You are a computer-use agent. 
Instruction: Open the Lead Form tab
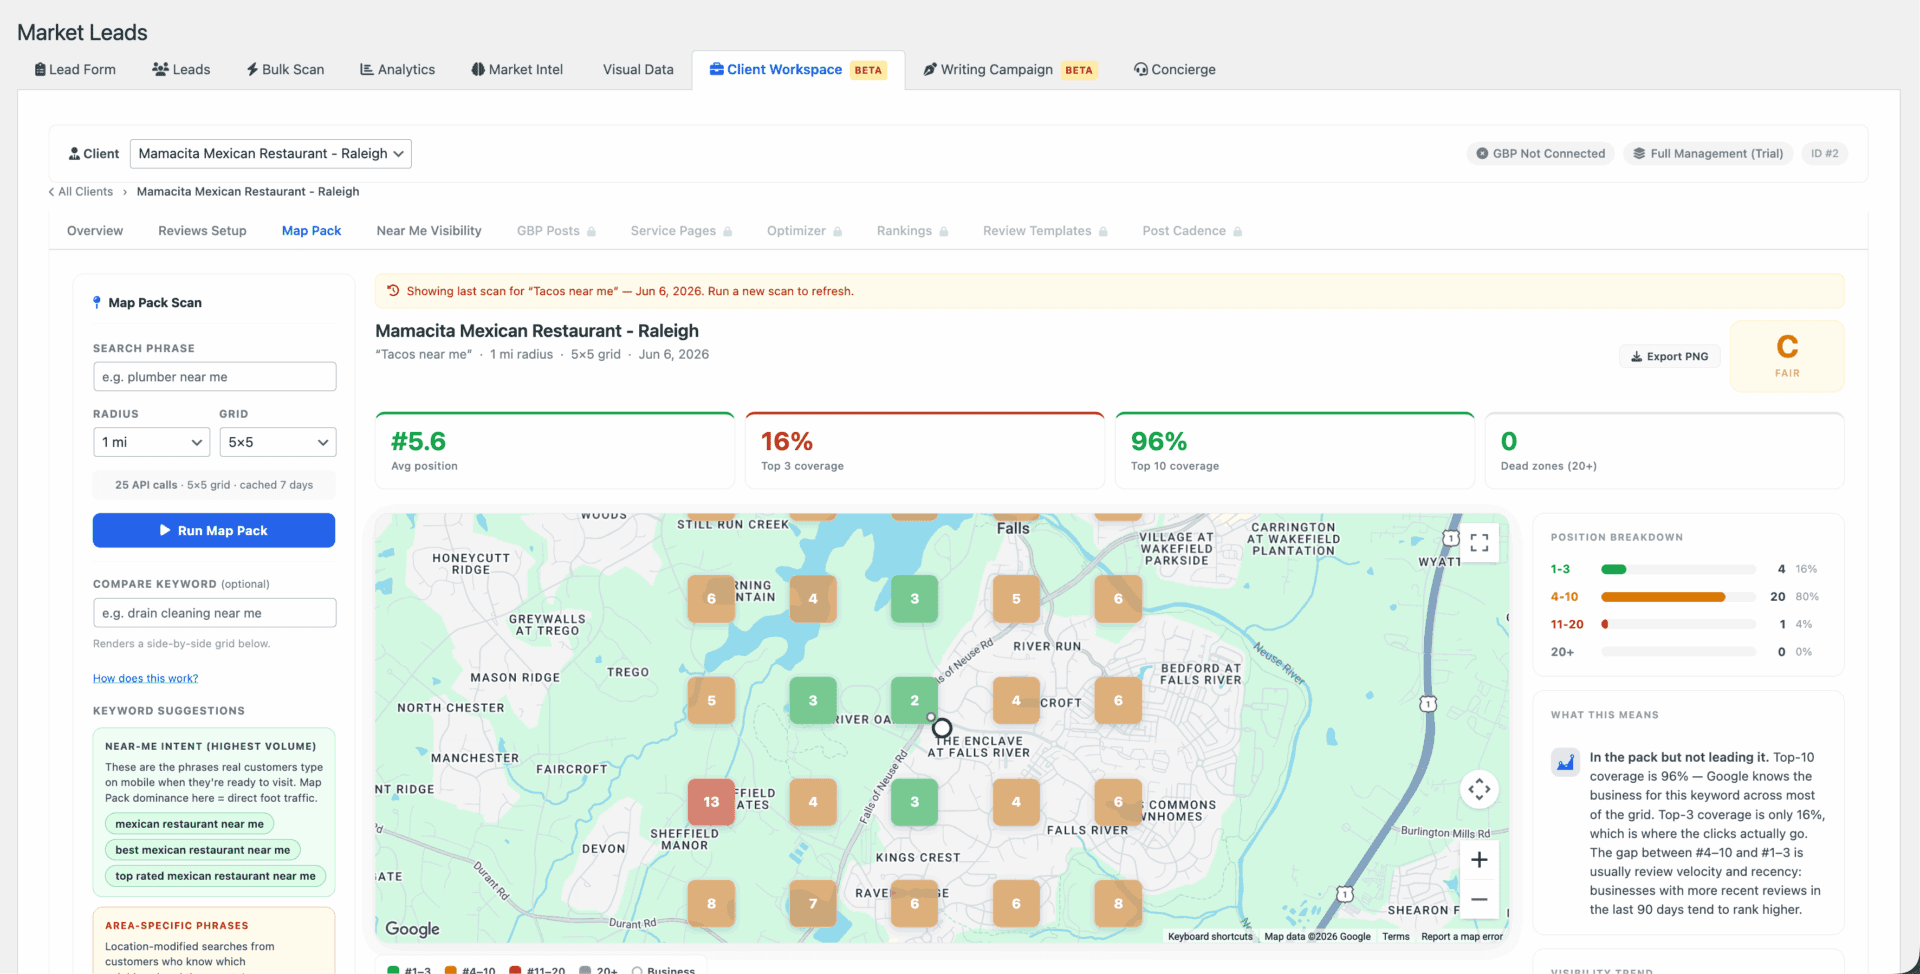(75, 69)
